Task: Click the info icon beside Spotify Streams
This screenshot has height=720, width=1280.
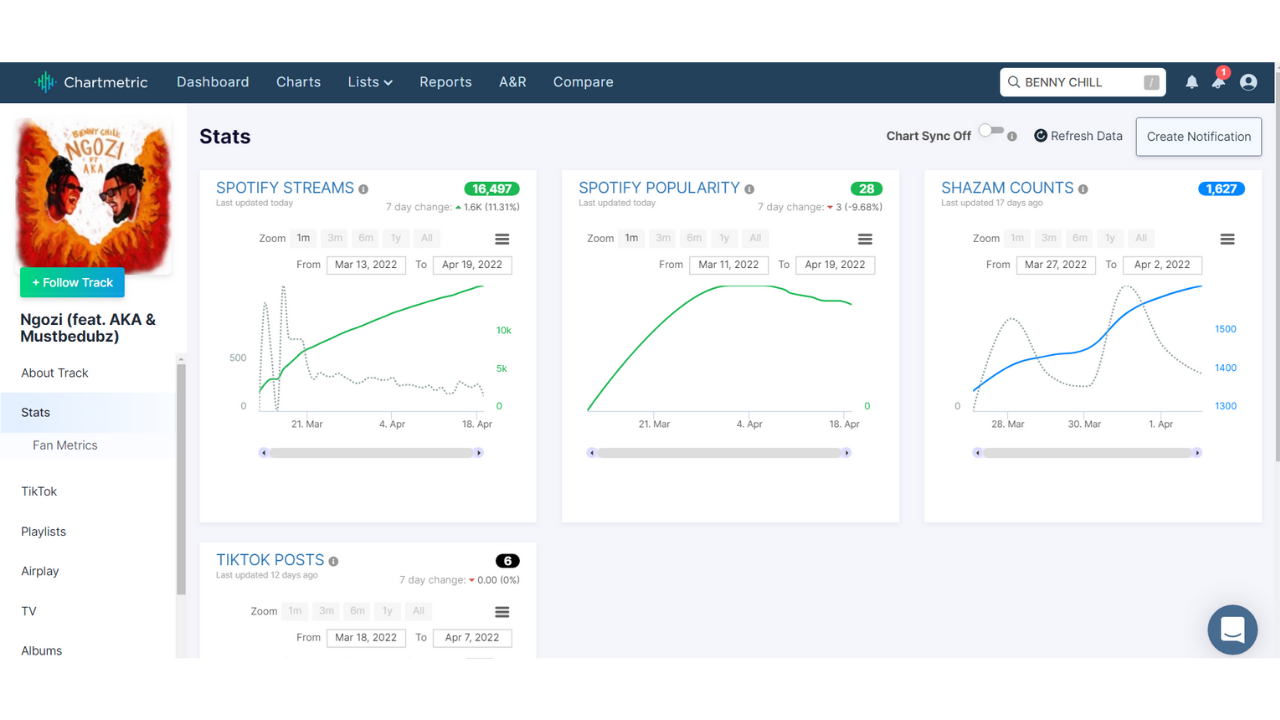Action: [x=363, y=189]
